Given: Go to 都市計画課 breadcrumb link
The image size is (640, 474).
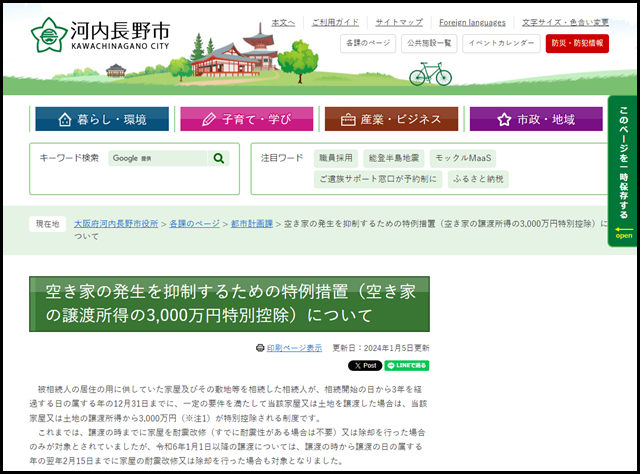Looking at the screenshot, I should pos(252,224).
